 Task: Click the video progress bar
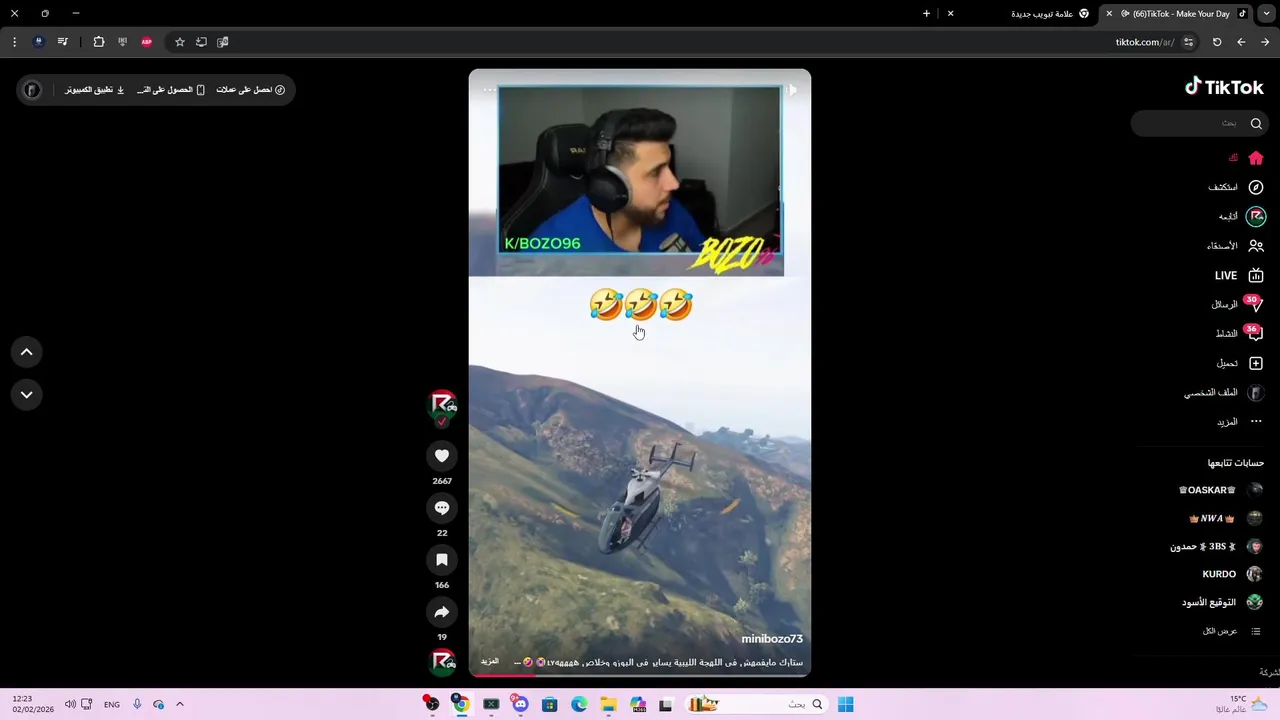pos(640,675)
